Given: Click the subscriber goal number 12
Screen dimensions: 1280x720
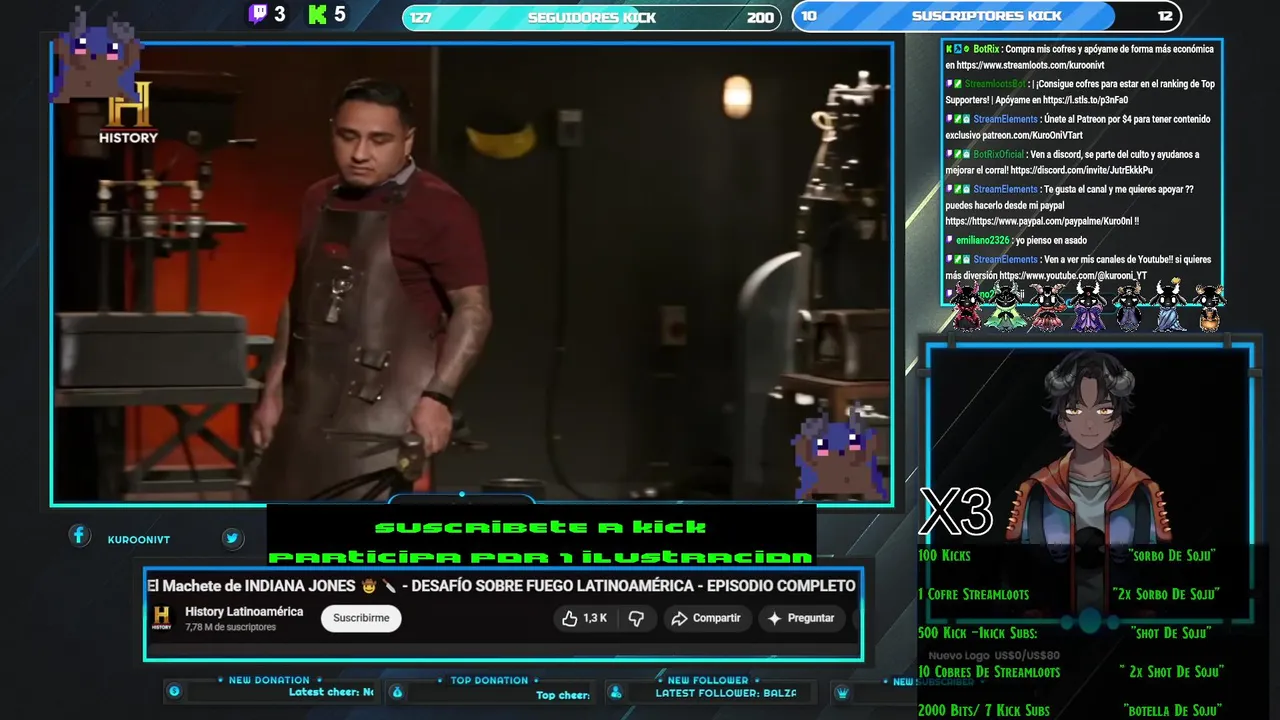Looking at the screenshot, I should tap(1165, 16).
